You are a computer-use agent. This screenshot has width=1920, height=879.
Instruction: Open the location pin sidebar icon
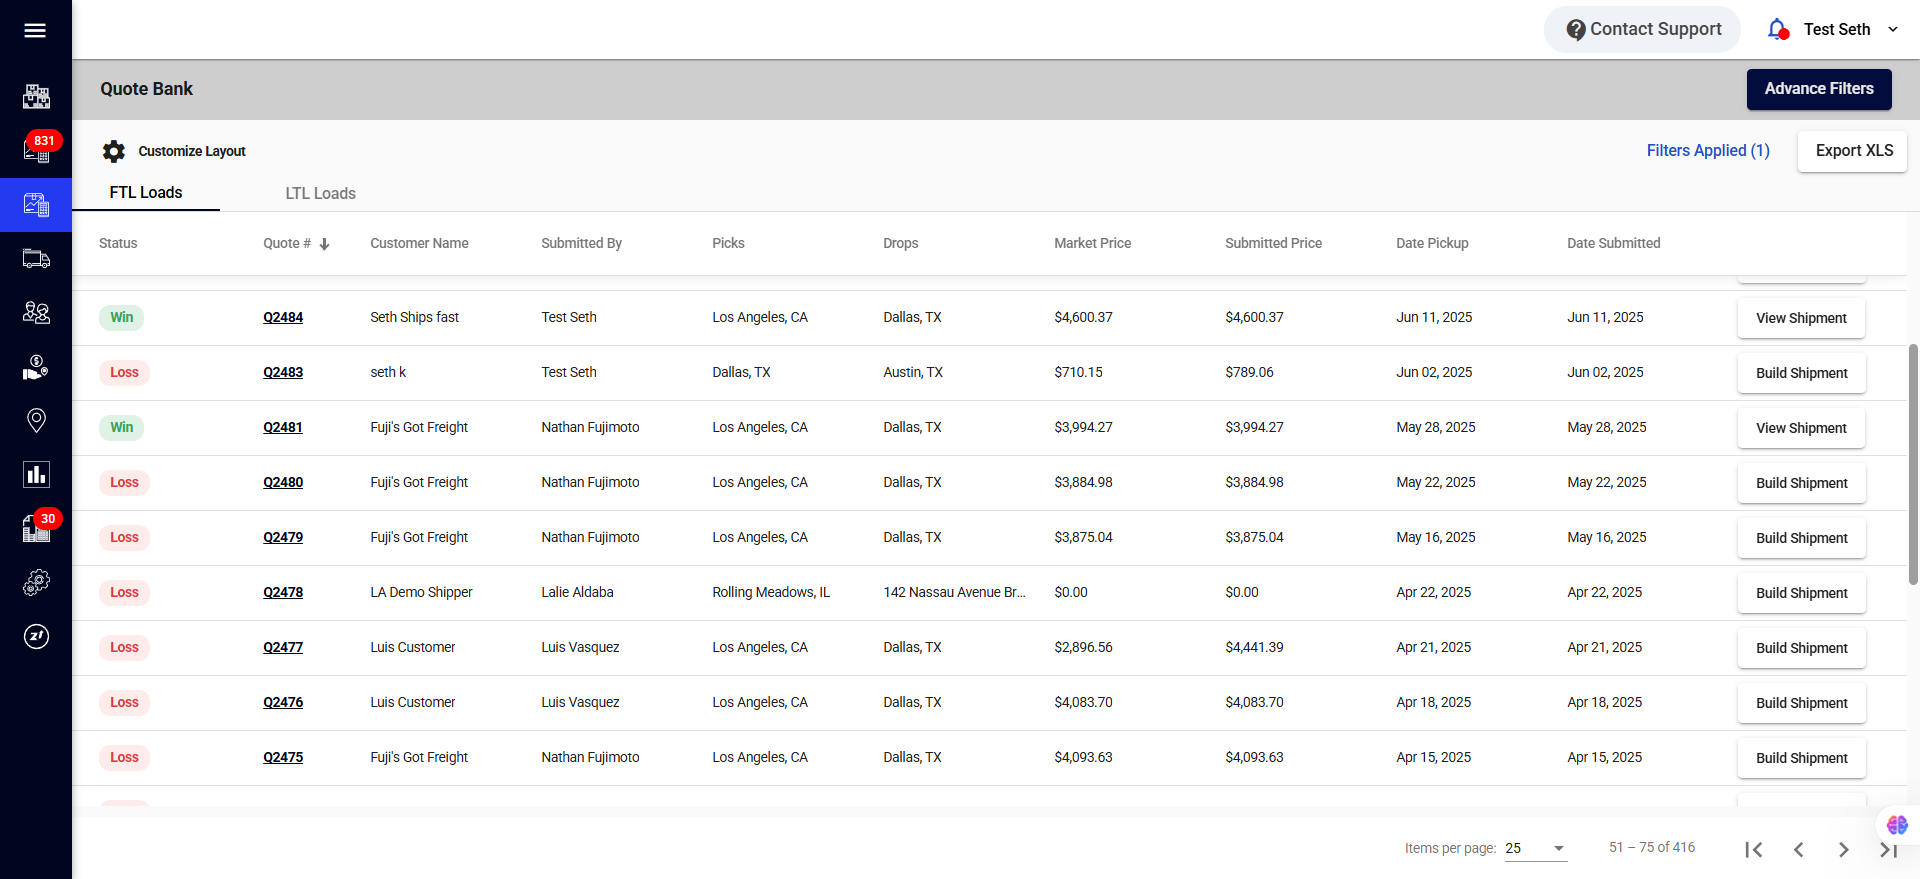36,420
